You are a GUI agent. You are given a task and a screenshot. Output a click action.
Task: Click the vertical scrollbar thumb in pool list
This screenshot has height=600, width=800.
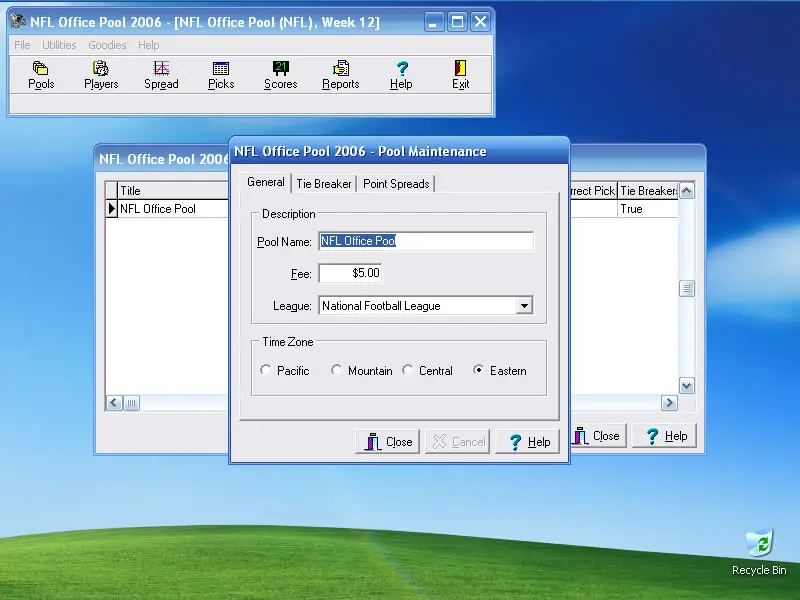pos(687,289)
